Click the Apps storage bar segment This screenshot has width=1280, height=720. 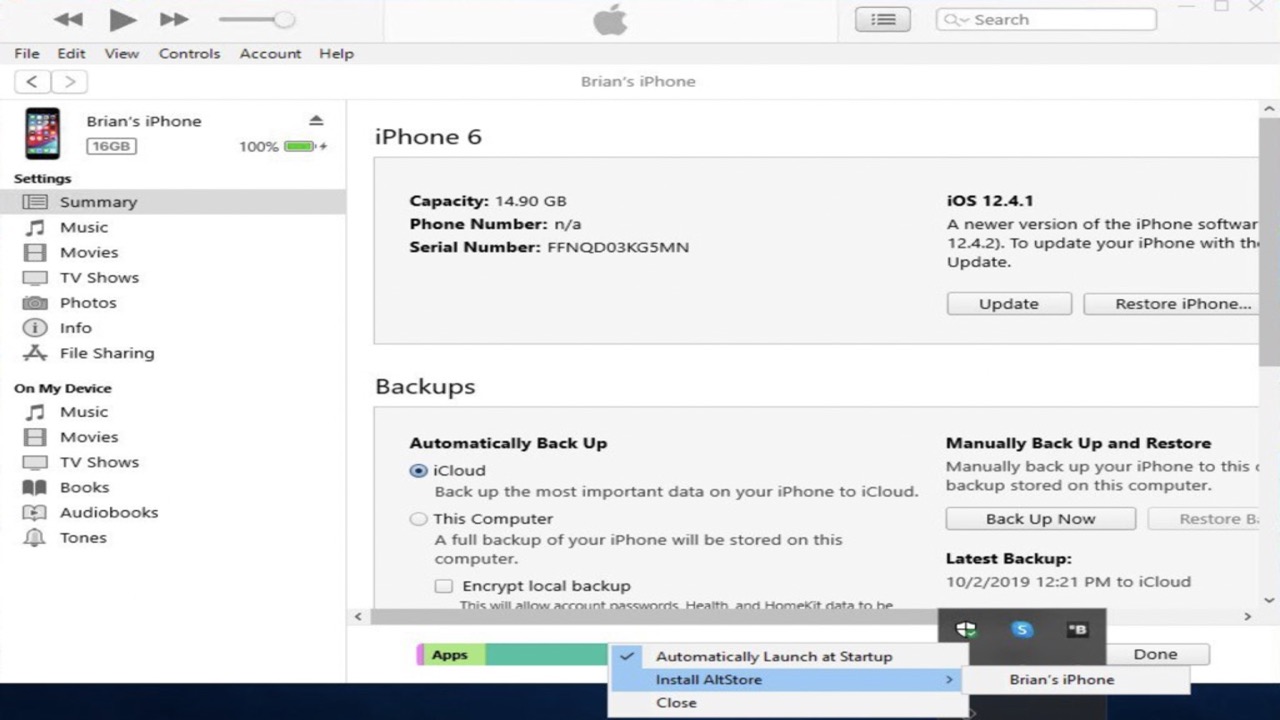(x=453, y=655)
